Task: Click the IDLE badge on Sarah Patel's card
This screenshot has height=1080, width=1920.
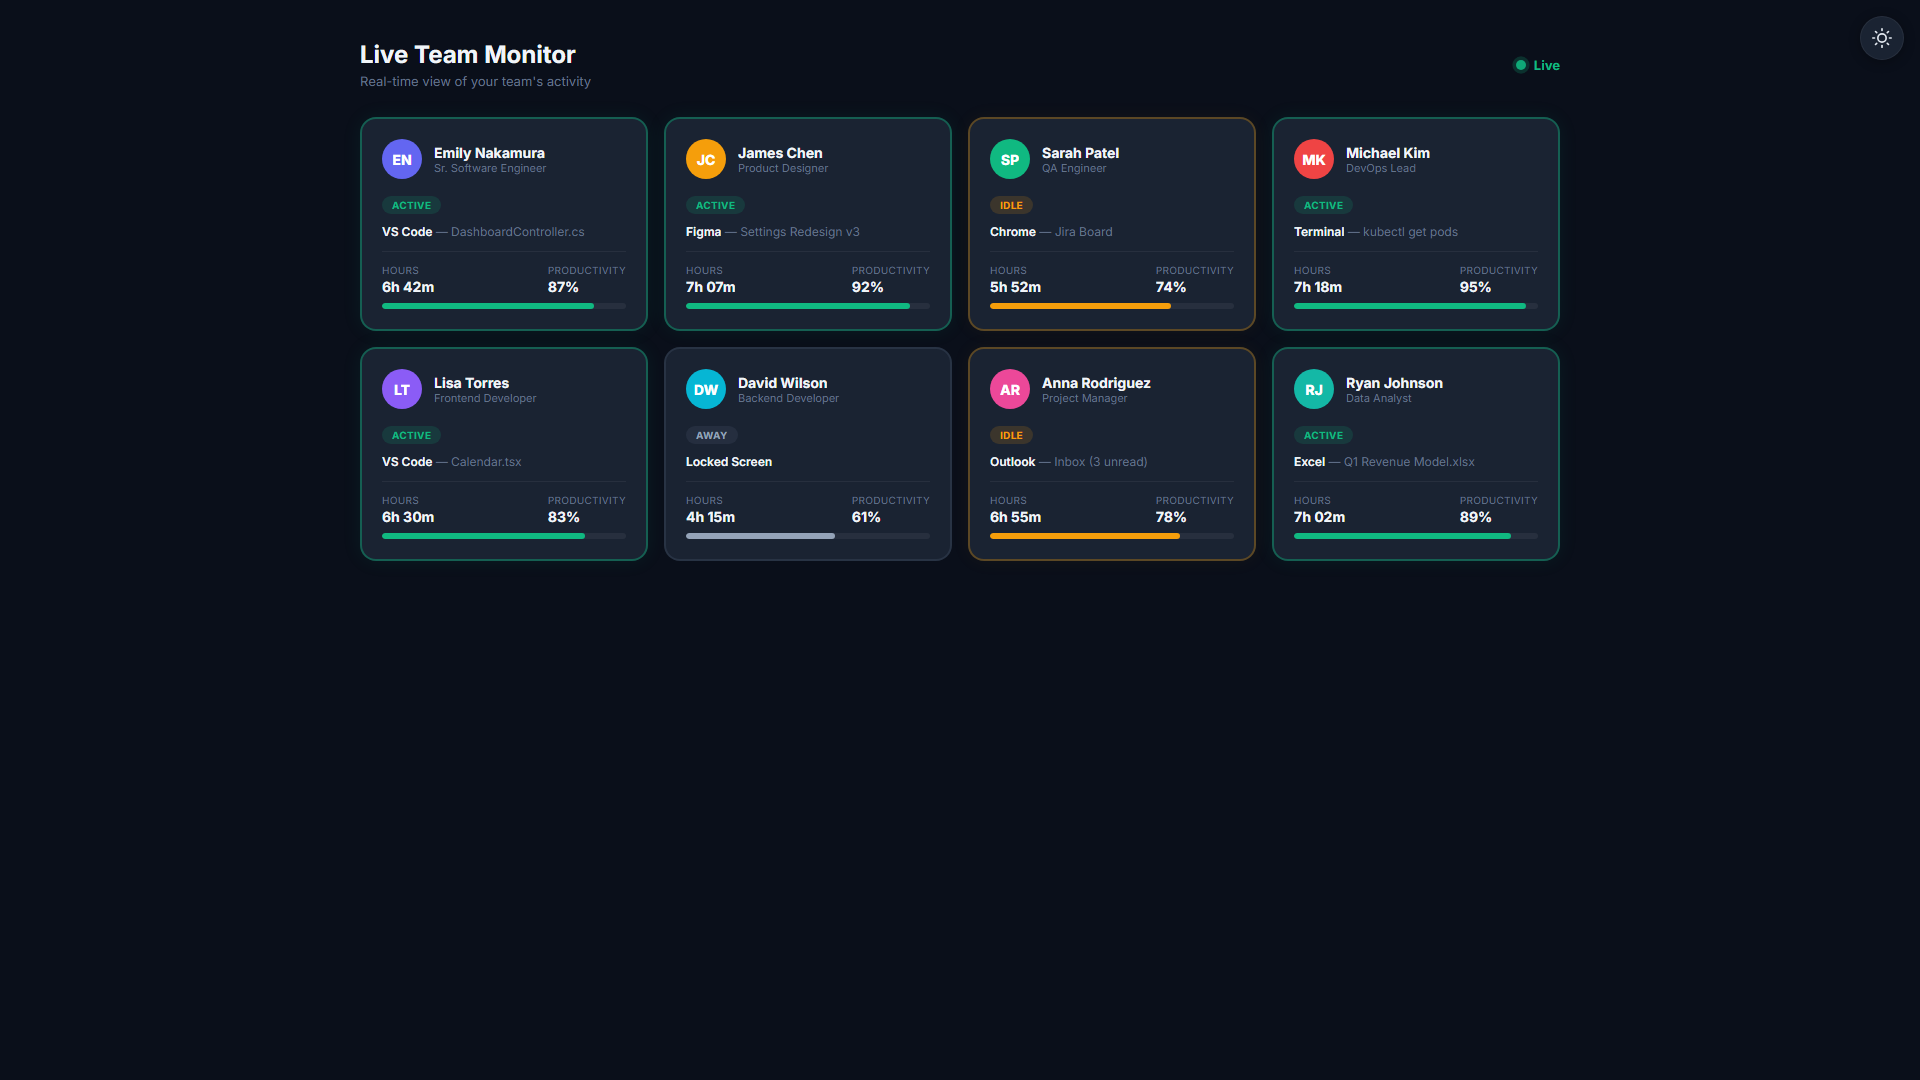Action: tap(1011, 205)
